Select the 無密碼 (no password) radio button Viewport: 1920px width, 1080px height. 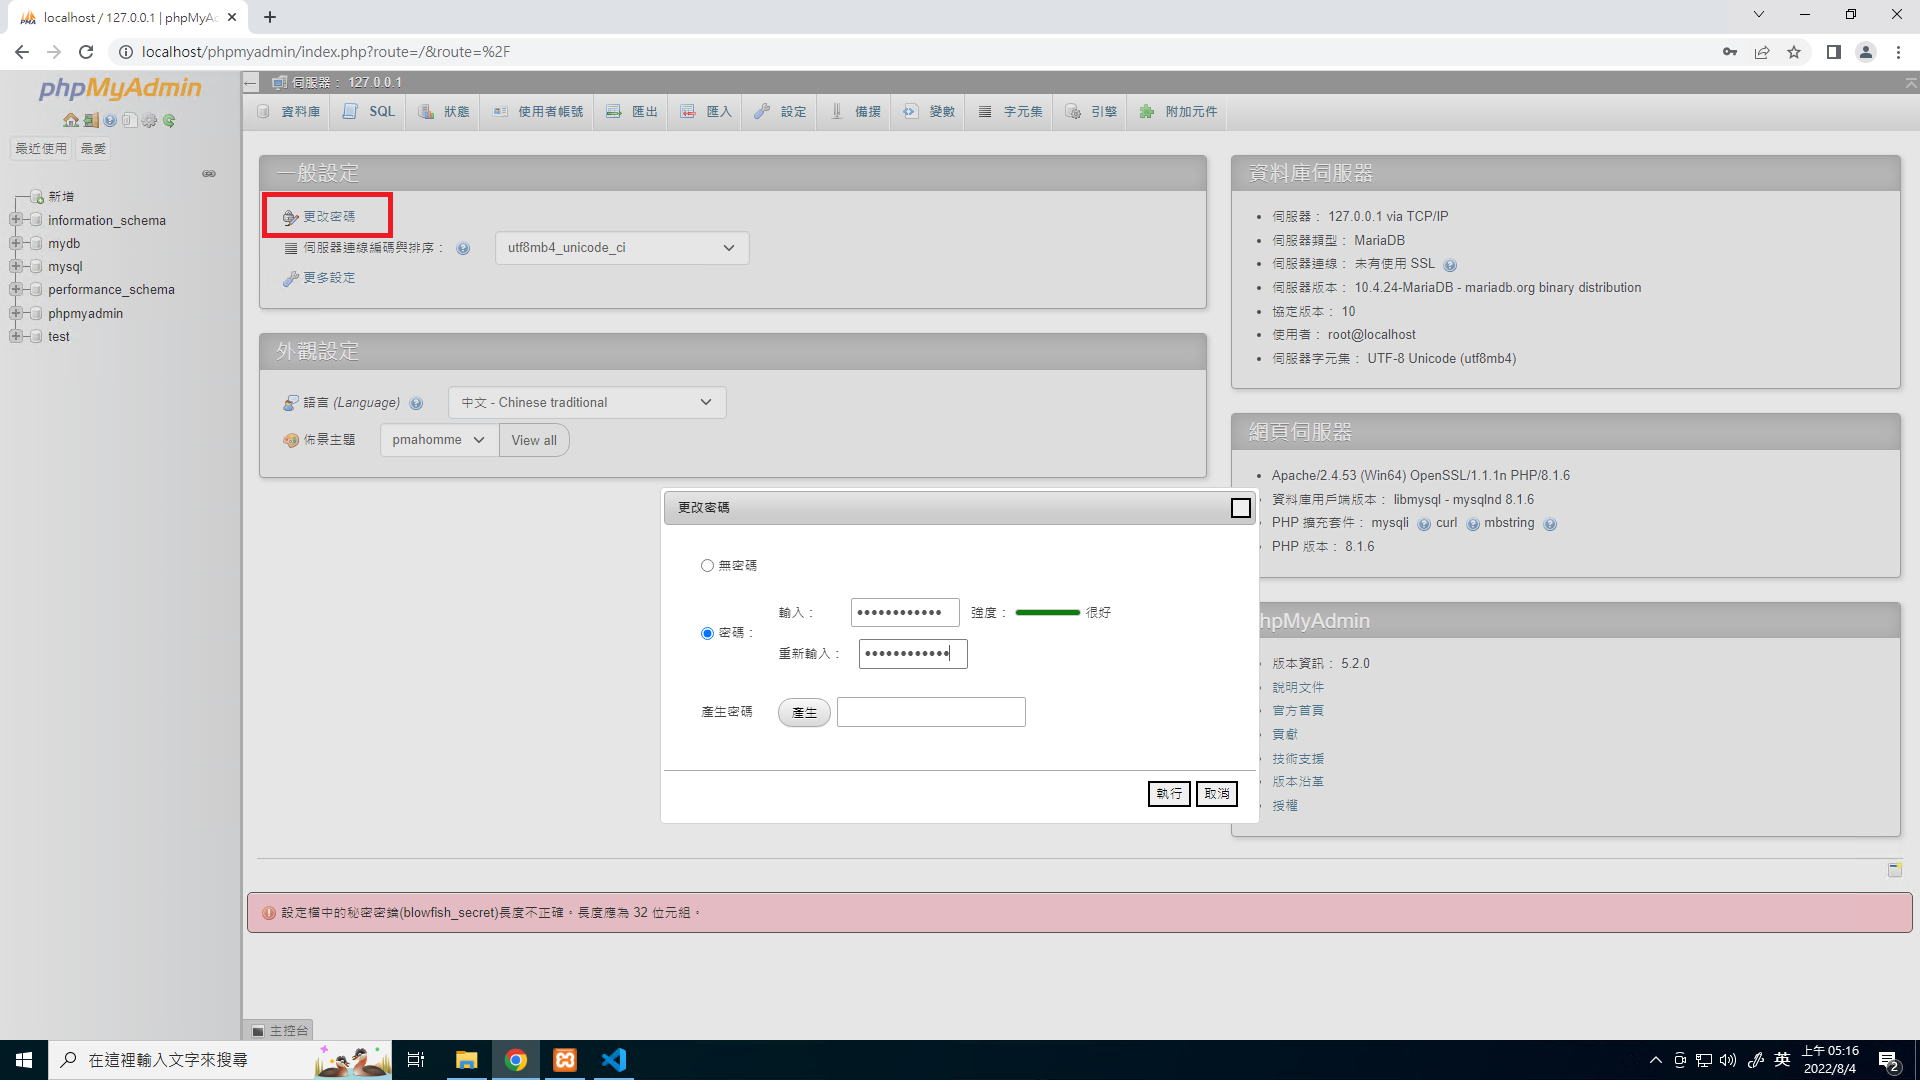tap(707, 566)
